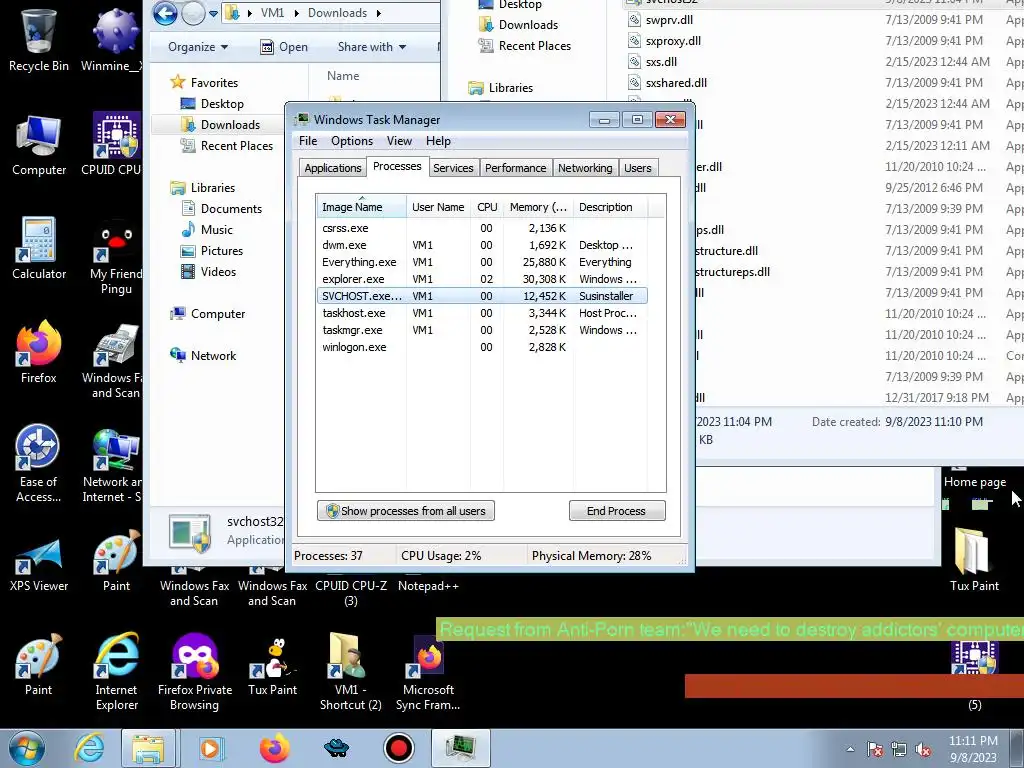
Task: Click the red record button in the taskbar
Action: 398,748
